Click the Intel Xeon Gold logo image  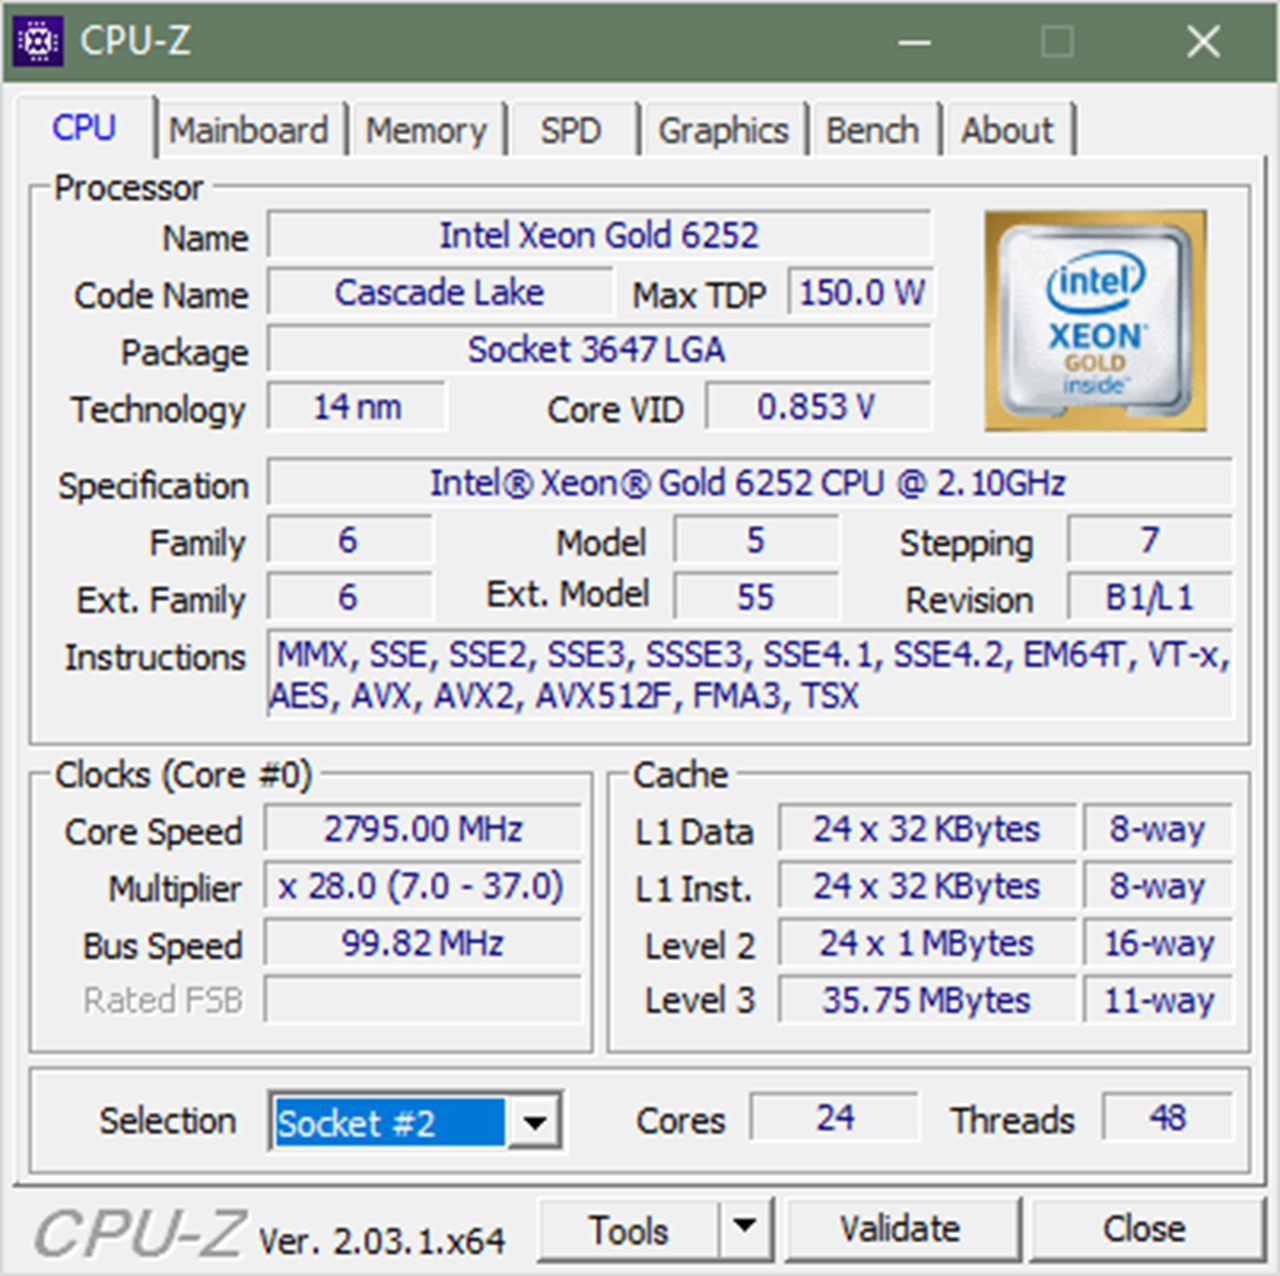(1095, 321)
